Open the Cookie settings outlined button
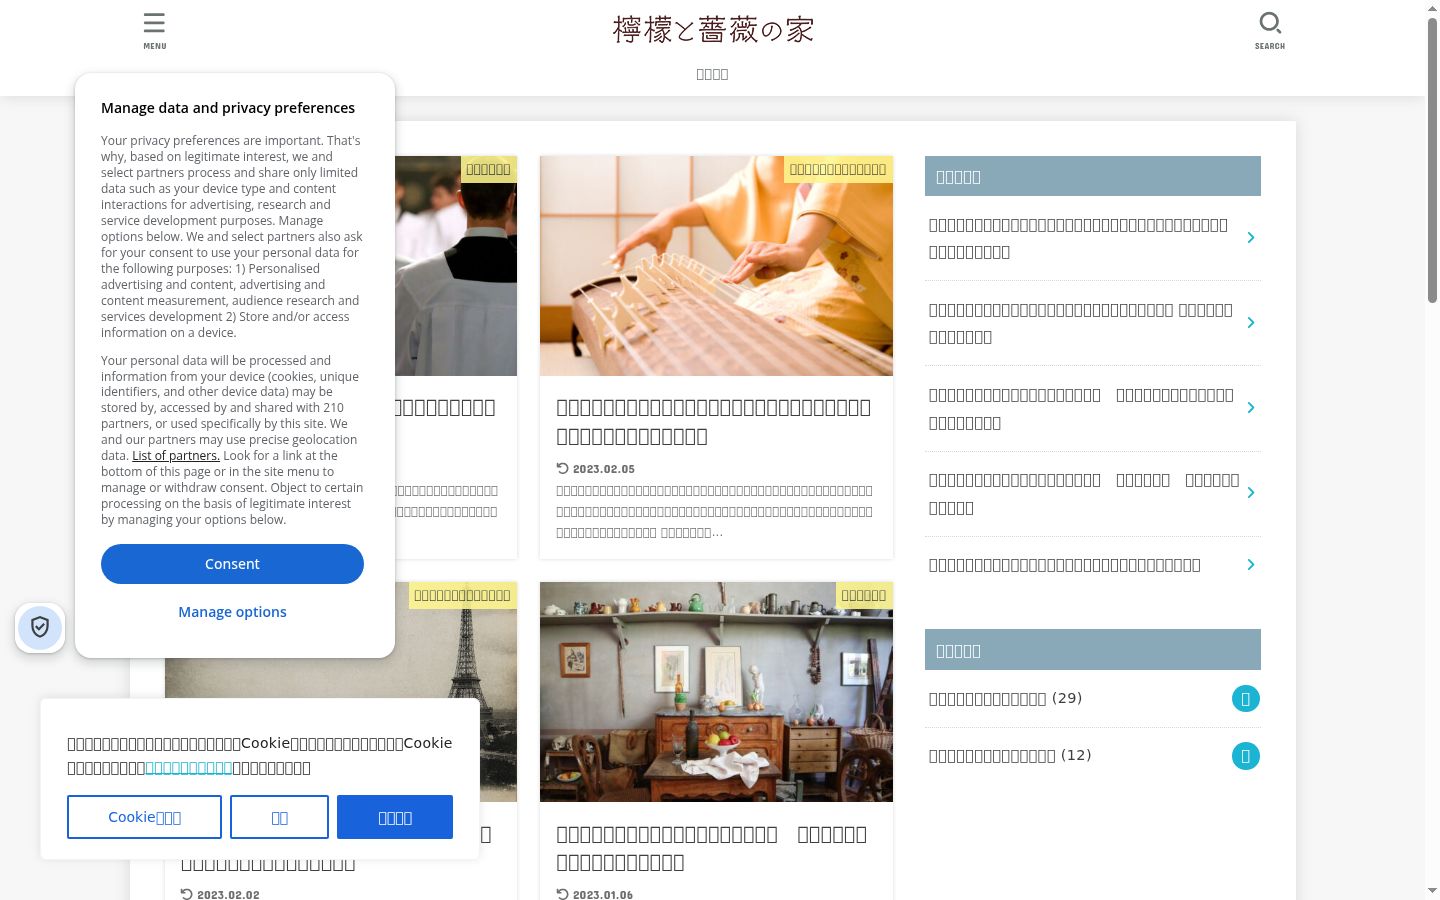1440x900 pixels. click(144, 817)
